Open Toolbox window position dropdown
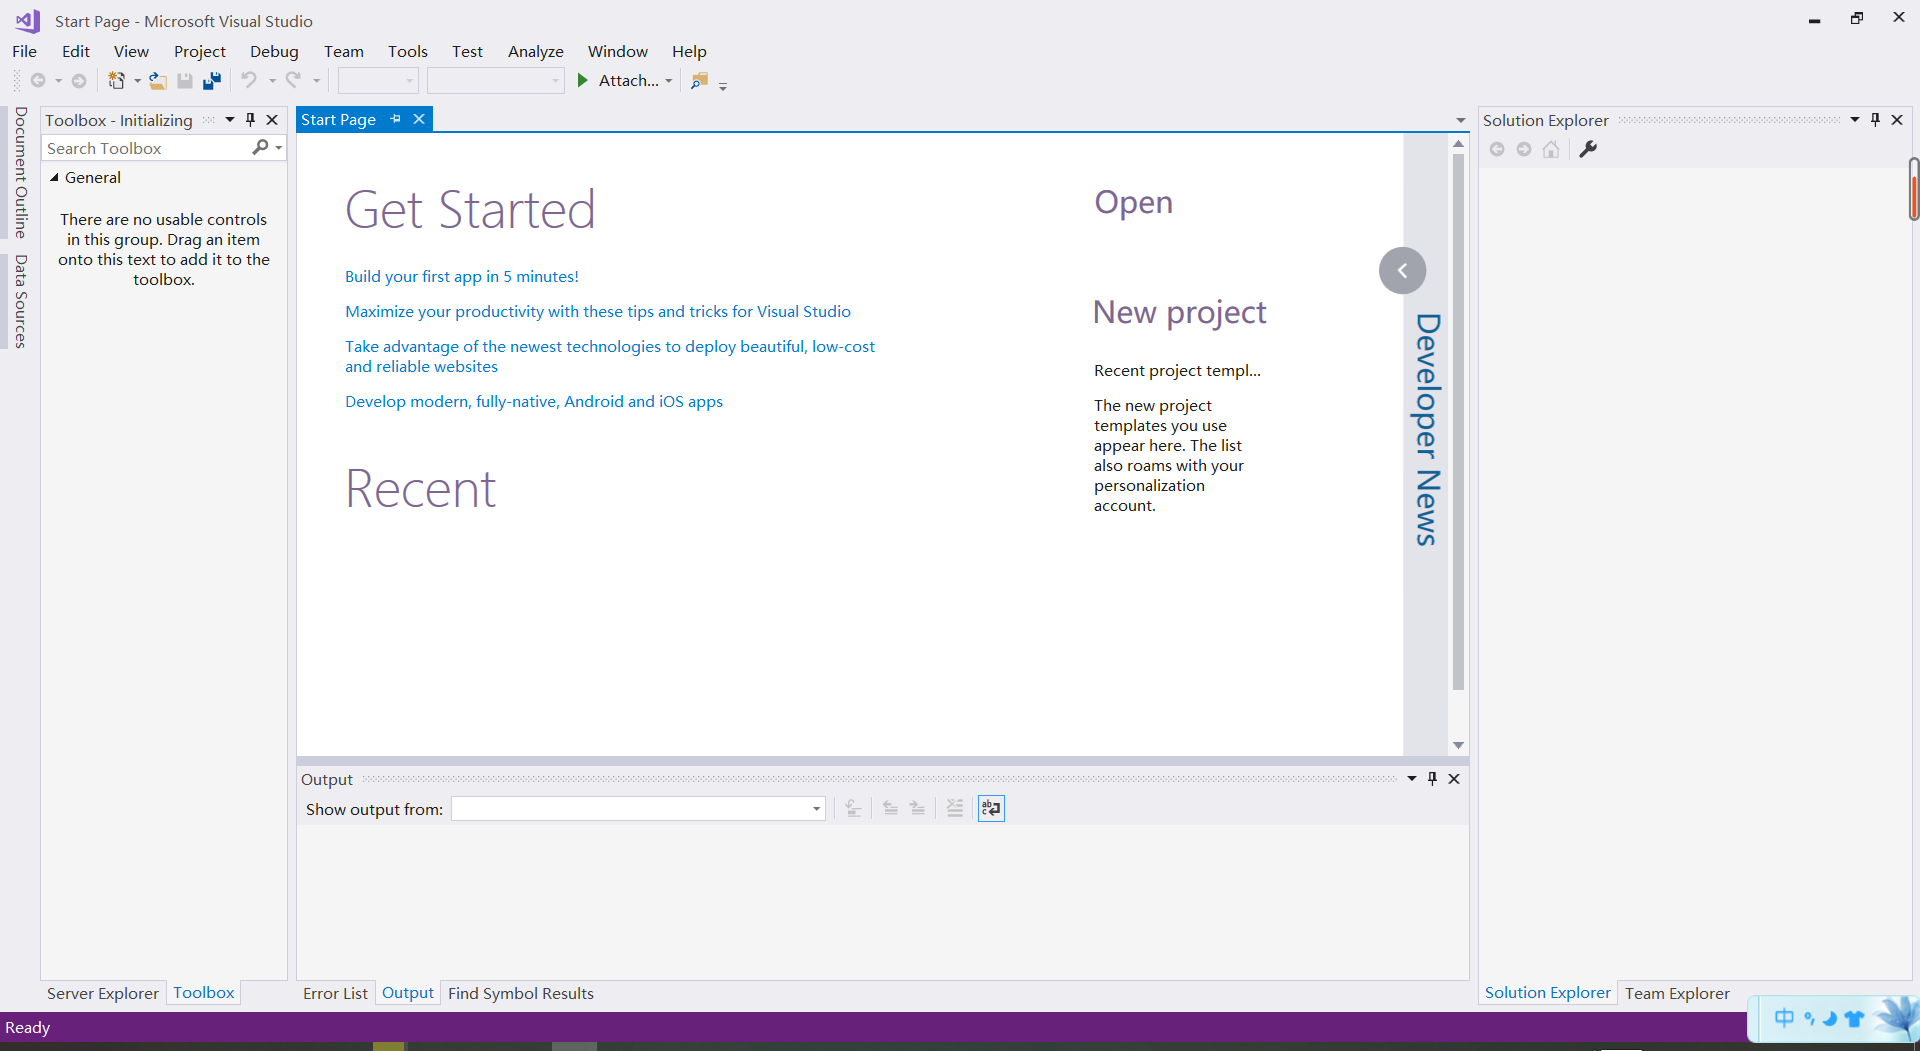 230,119
